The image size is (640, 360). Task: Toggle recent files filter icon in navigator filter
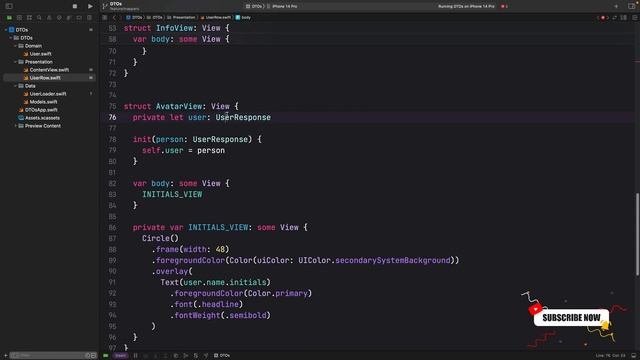87,356
